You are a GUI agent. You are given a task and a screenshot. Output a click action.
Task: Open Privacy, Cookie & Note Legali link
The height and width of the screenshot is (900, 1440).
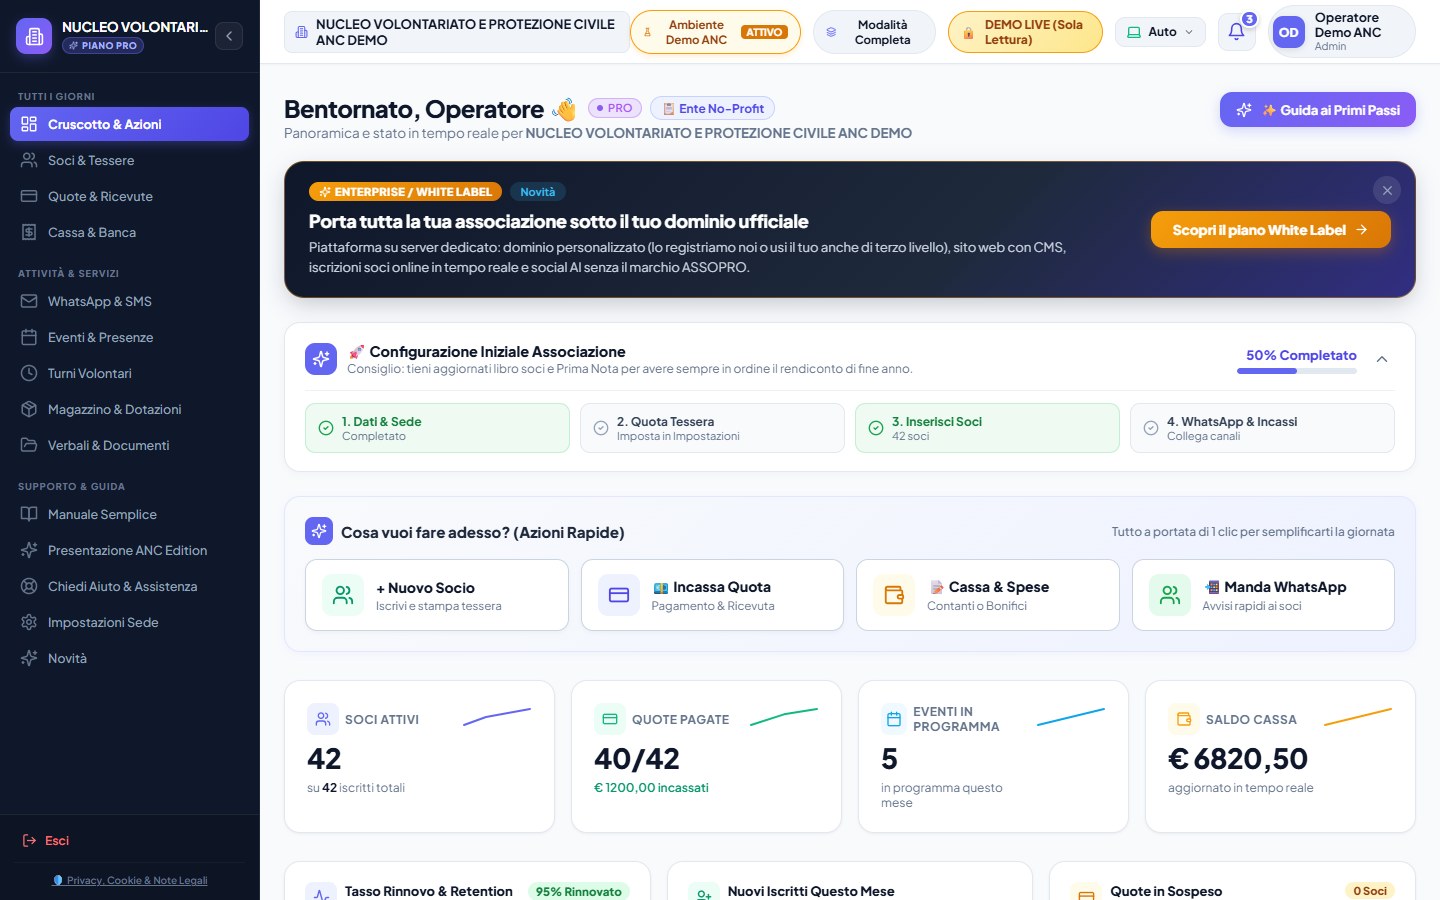tap(130, 880)
